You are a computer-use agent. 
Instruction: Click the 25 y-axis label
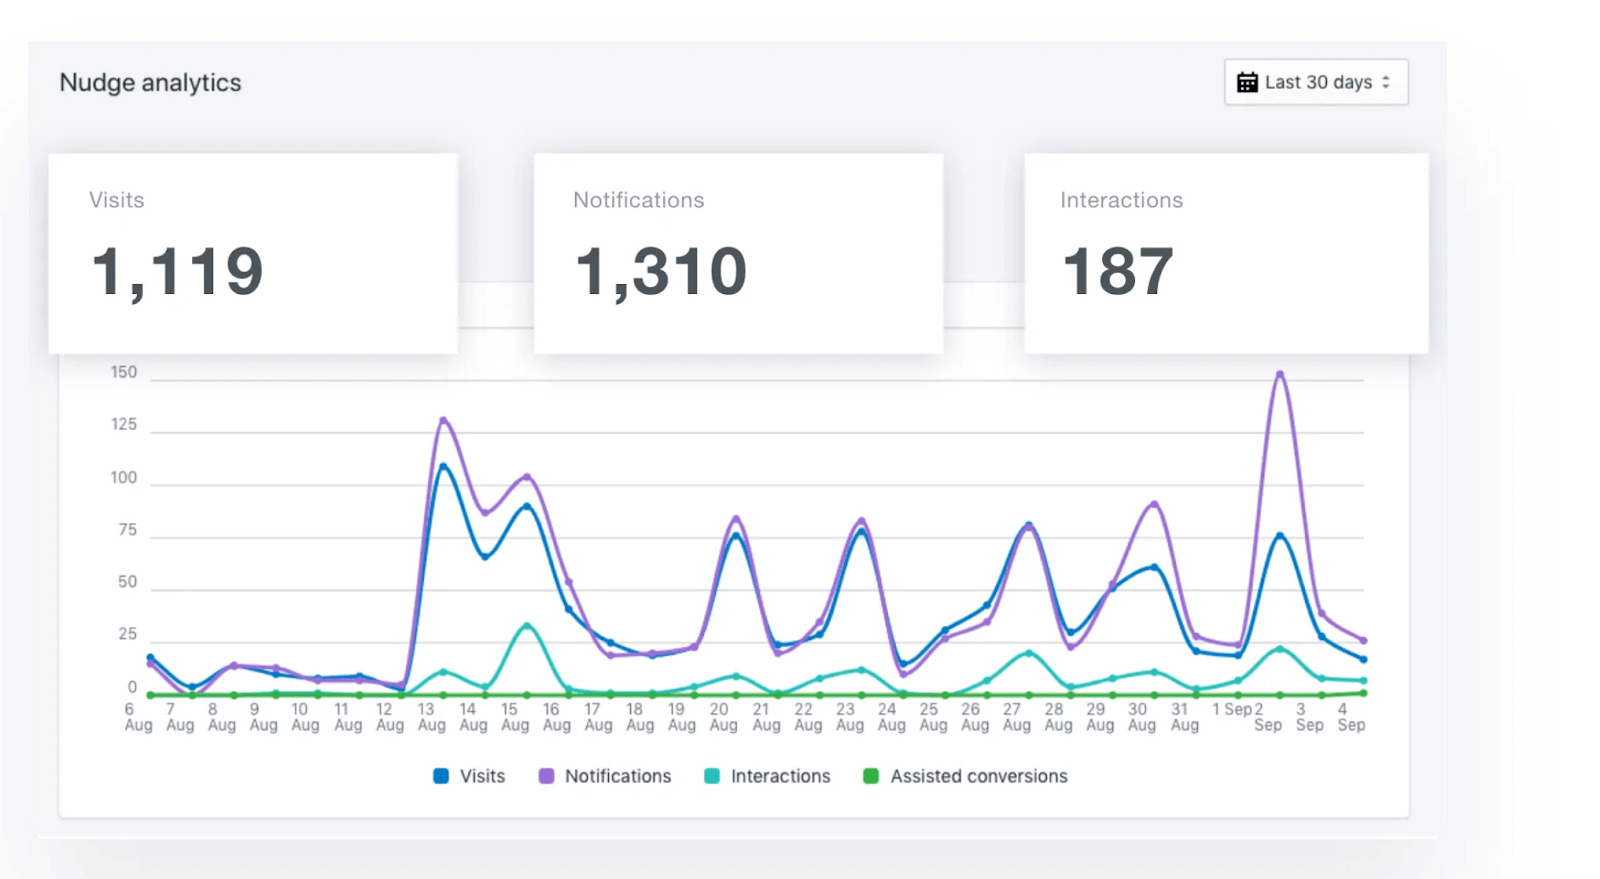pos(128,634)
